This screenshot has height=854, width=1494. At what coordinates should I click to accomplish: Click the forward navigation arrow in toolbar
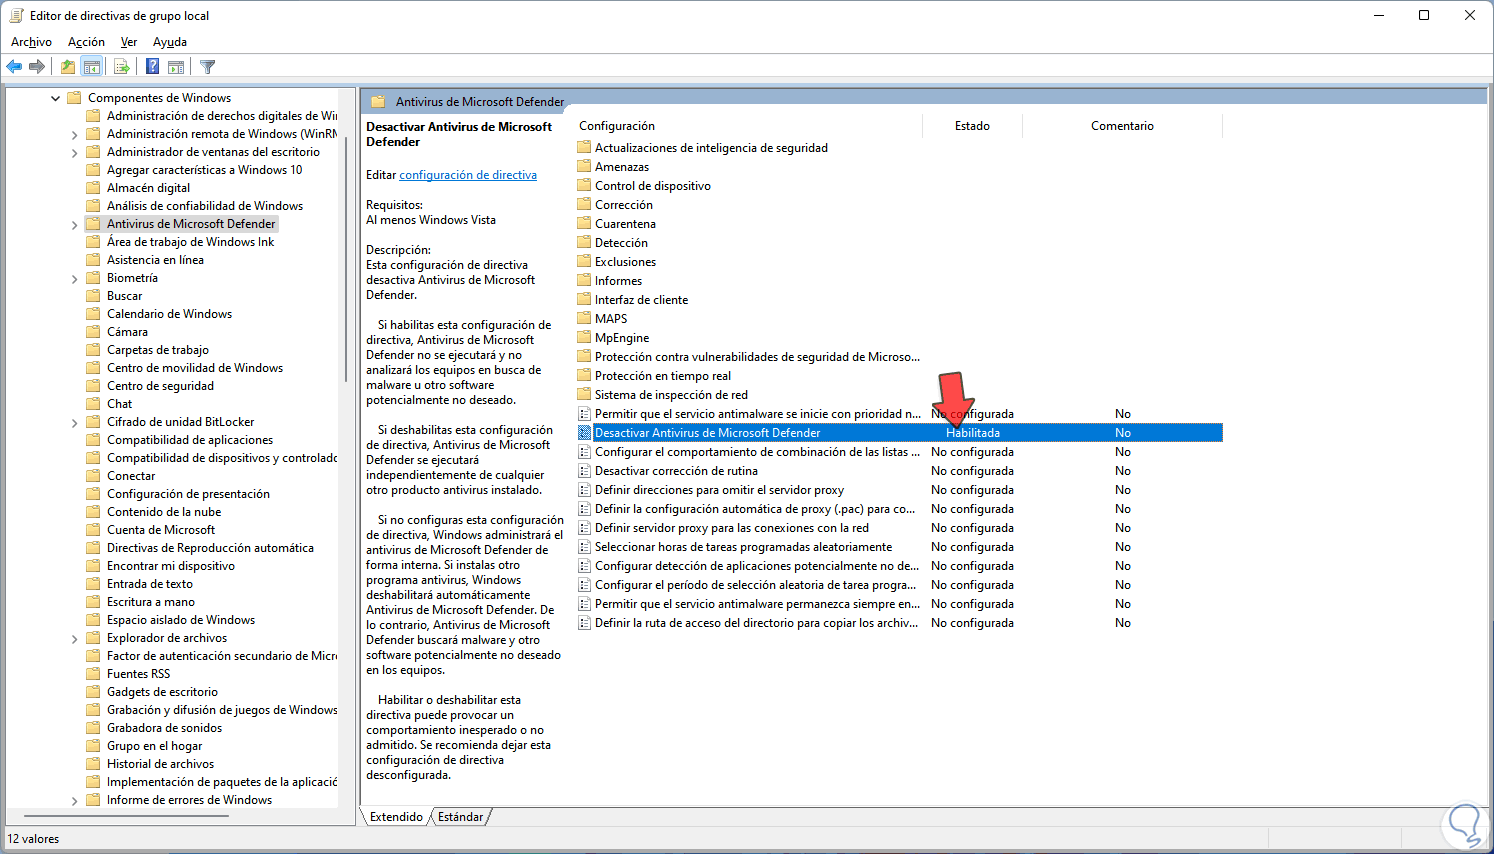37,67
